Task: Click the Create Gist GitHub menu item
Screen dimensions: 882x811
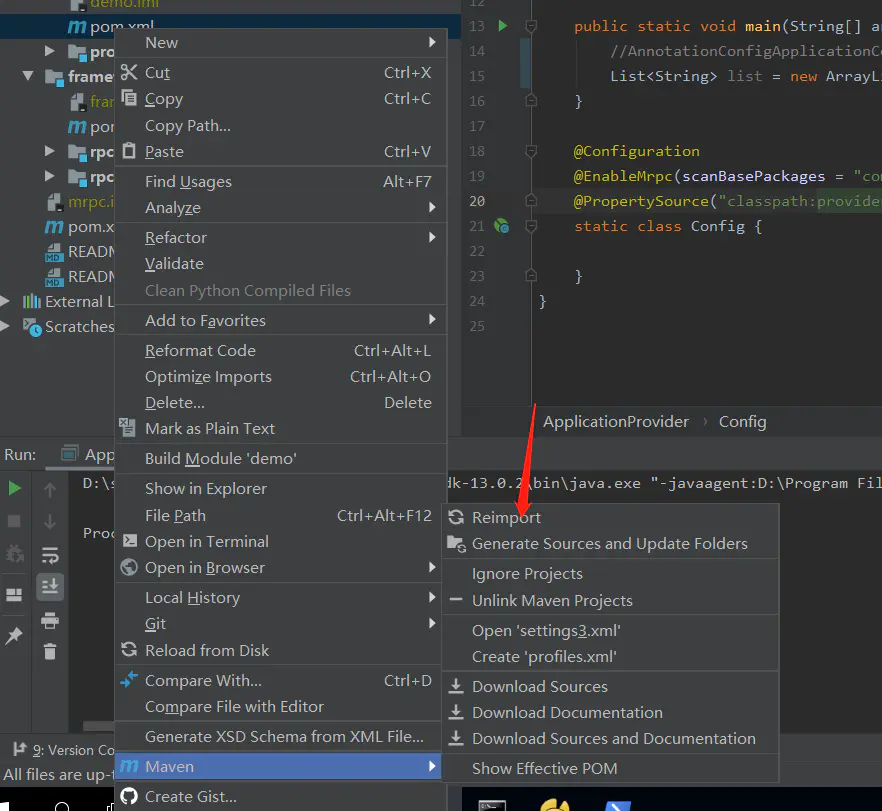Action: tap(190, 797)
